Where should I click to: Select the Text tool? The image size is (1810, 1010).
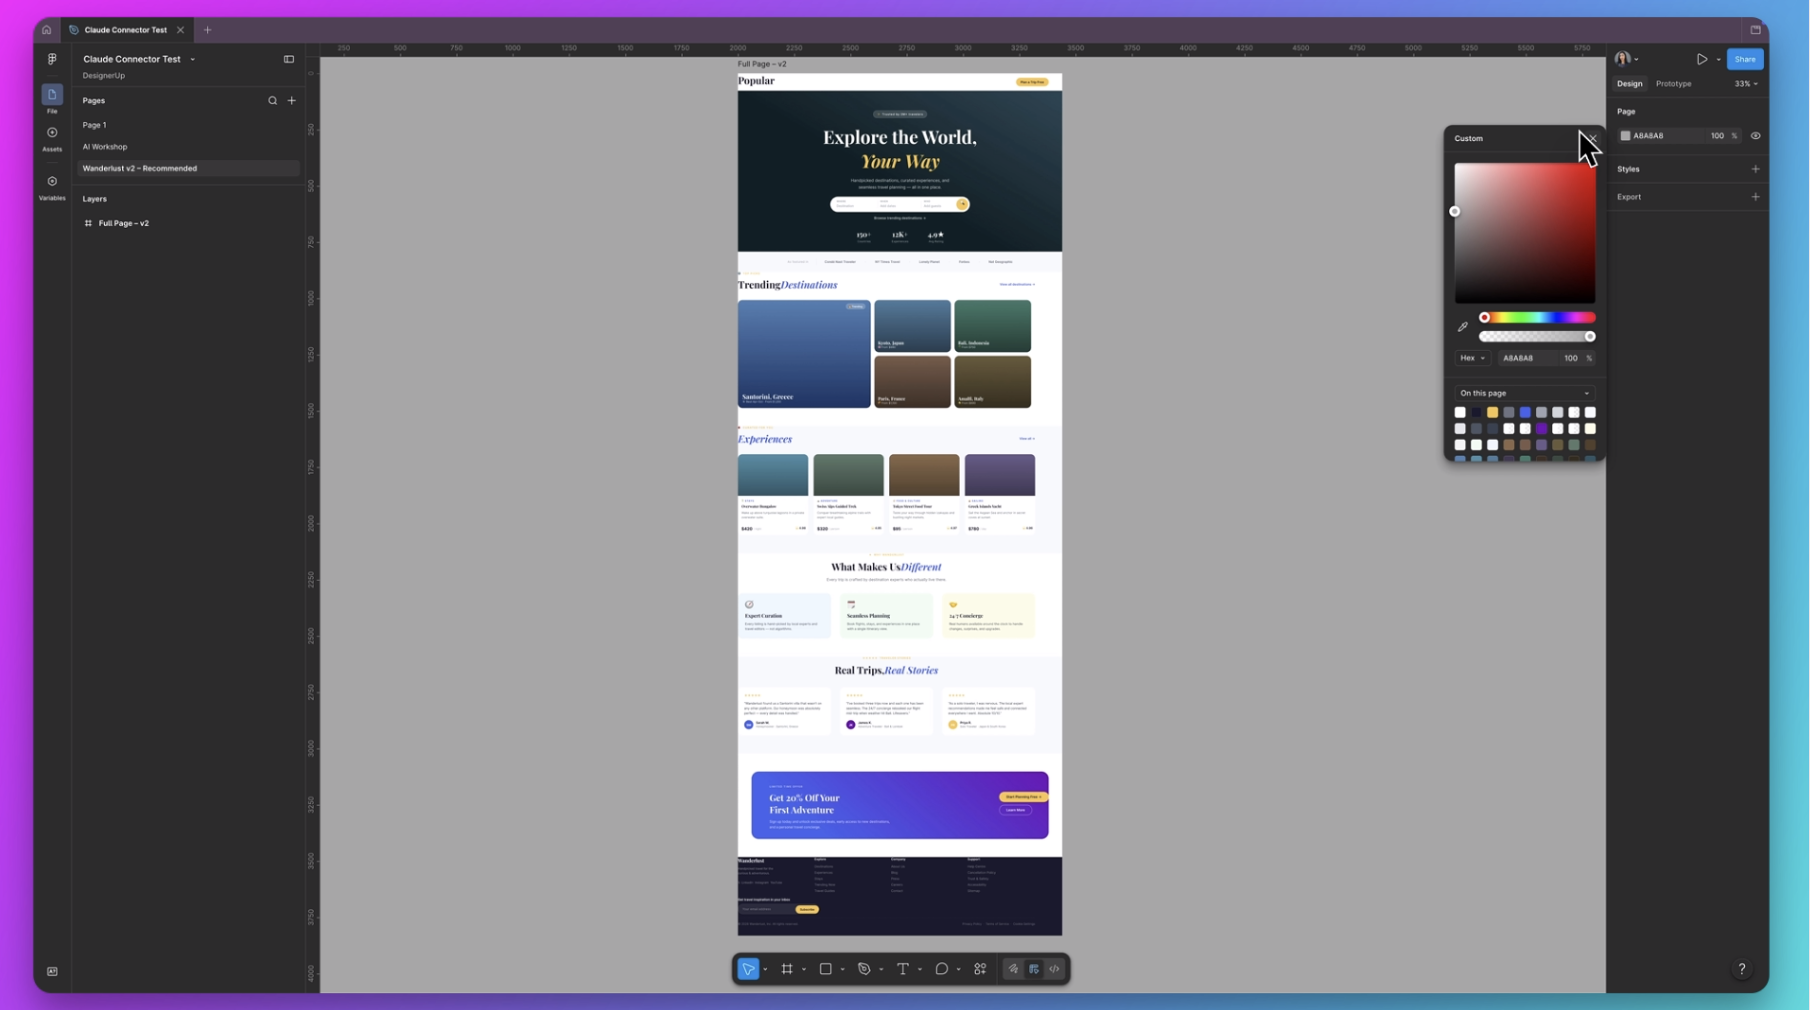pos(902,969)
